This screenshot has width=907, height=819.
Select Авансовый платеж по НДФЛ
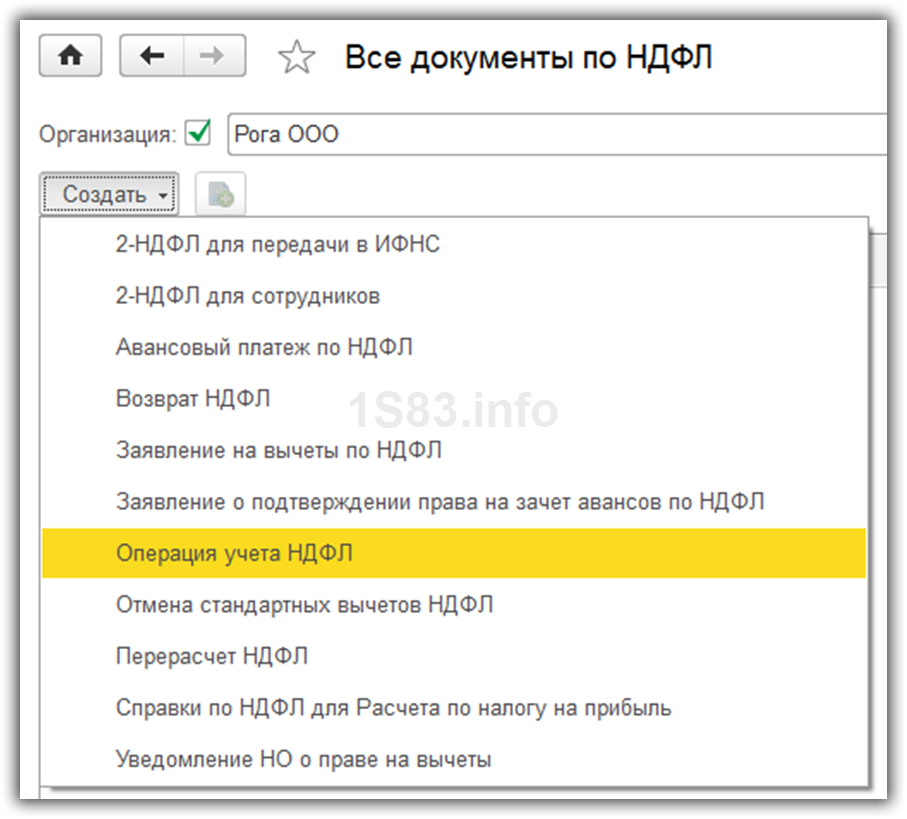[x=264, y=347]
